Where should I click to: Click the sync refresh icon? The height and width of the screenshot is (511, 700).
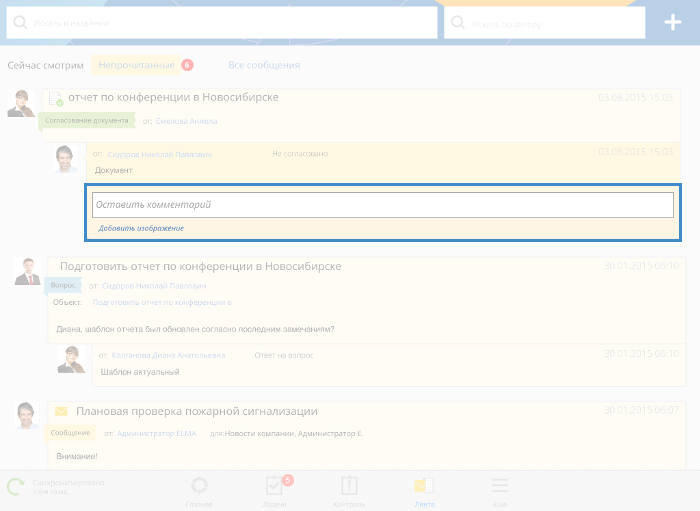16,486
